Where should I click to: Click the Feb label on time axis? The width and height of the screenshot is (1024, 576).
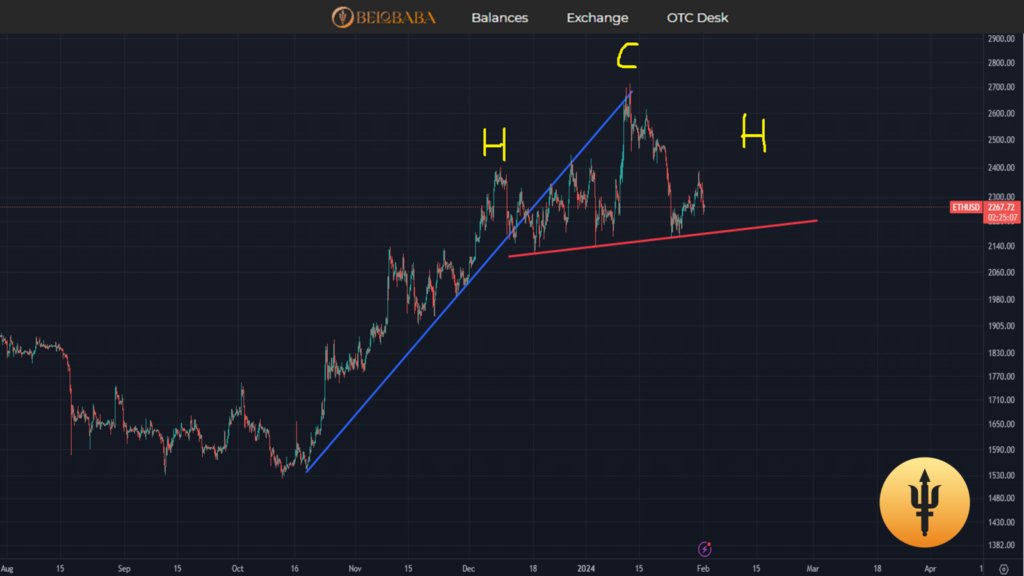[702, 567]
